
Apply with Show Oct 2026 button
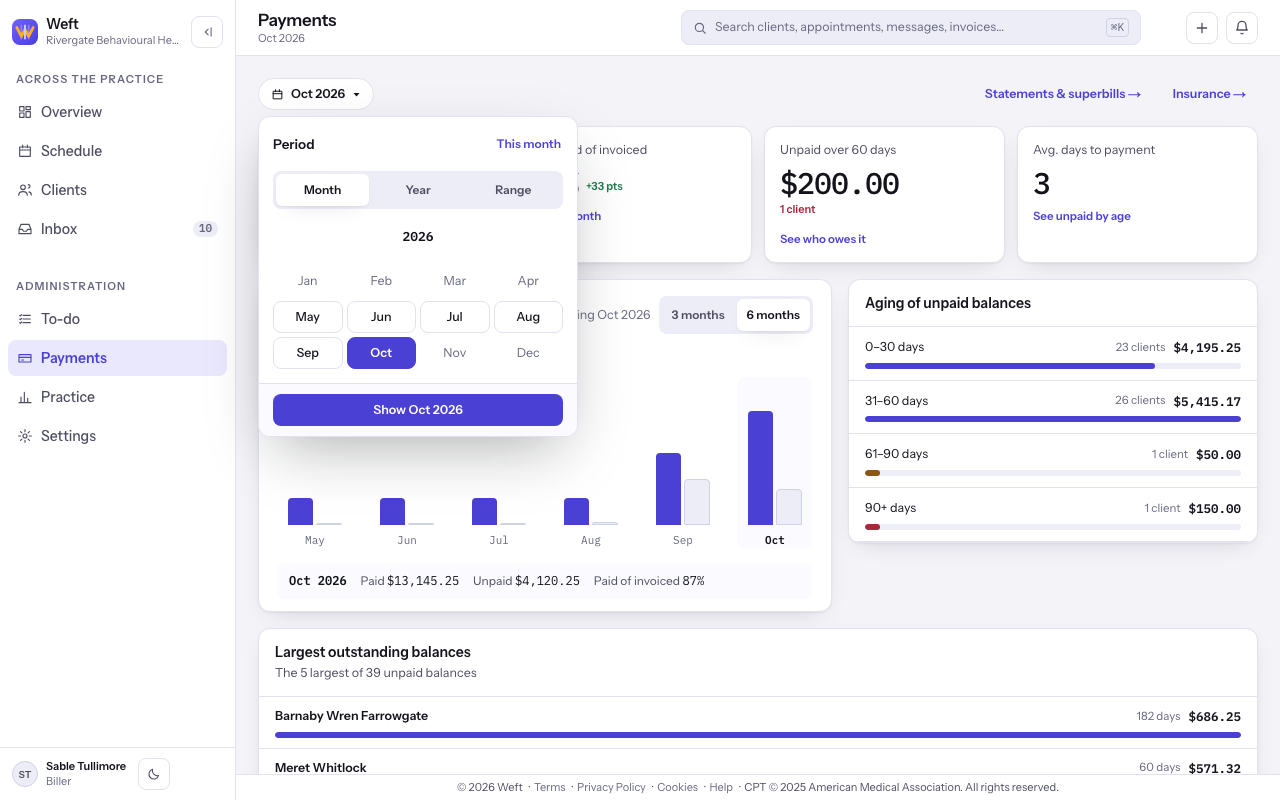(x=418, y=410)
